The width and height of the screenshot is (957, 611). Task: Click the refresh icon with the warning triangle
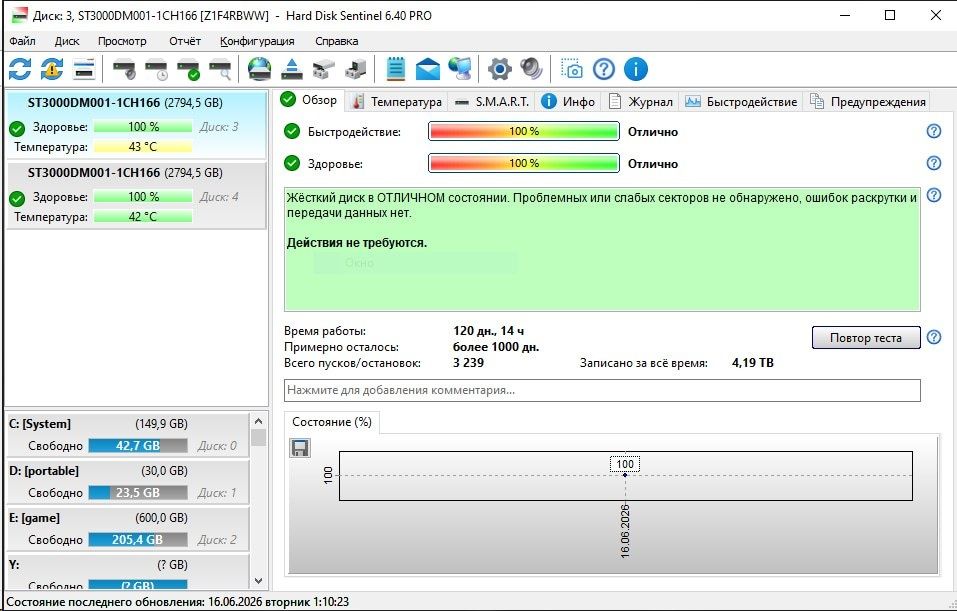[x=52, y=69]
